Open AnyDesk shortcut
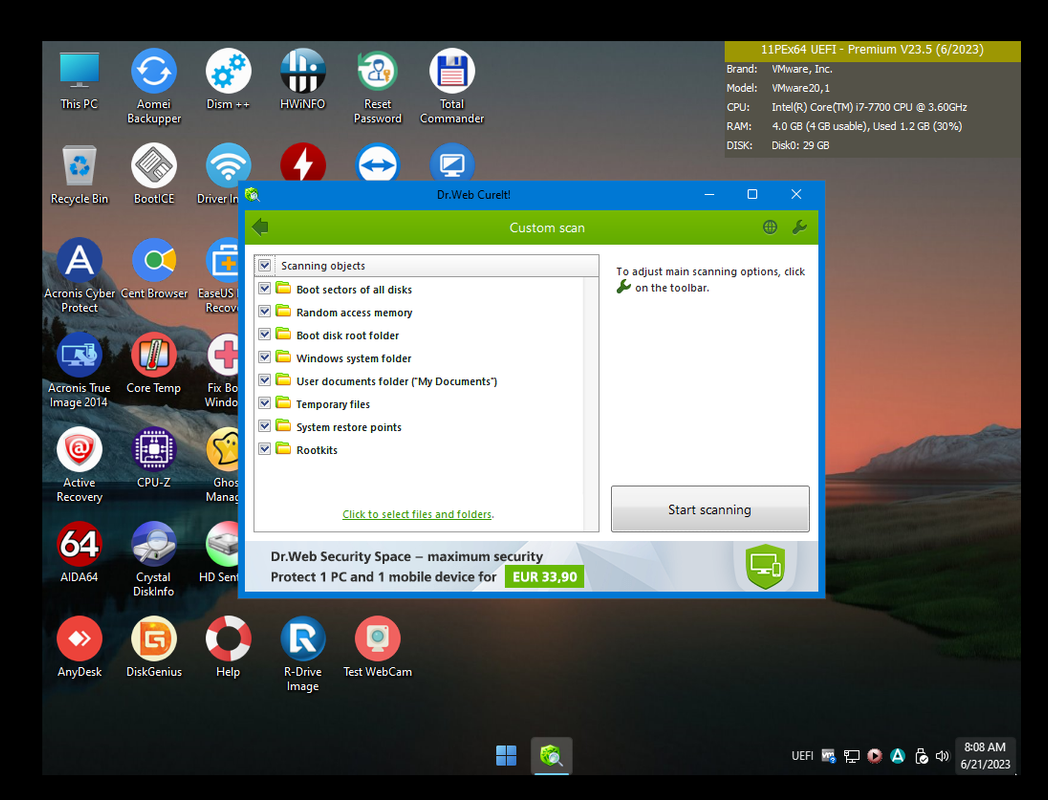Screen dimensions: 1048x800 click(x=79, y=648)
